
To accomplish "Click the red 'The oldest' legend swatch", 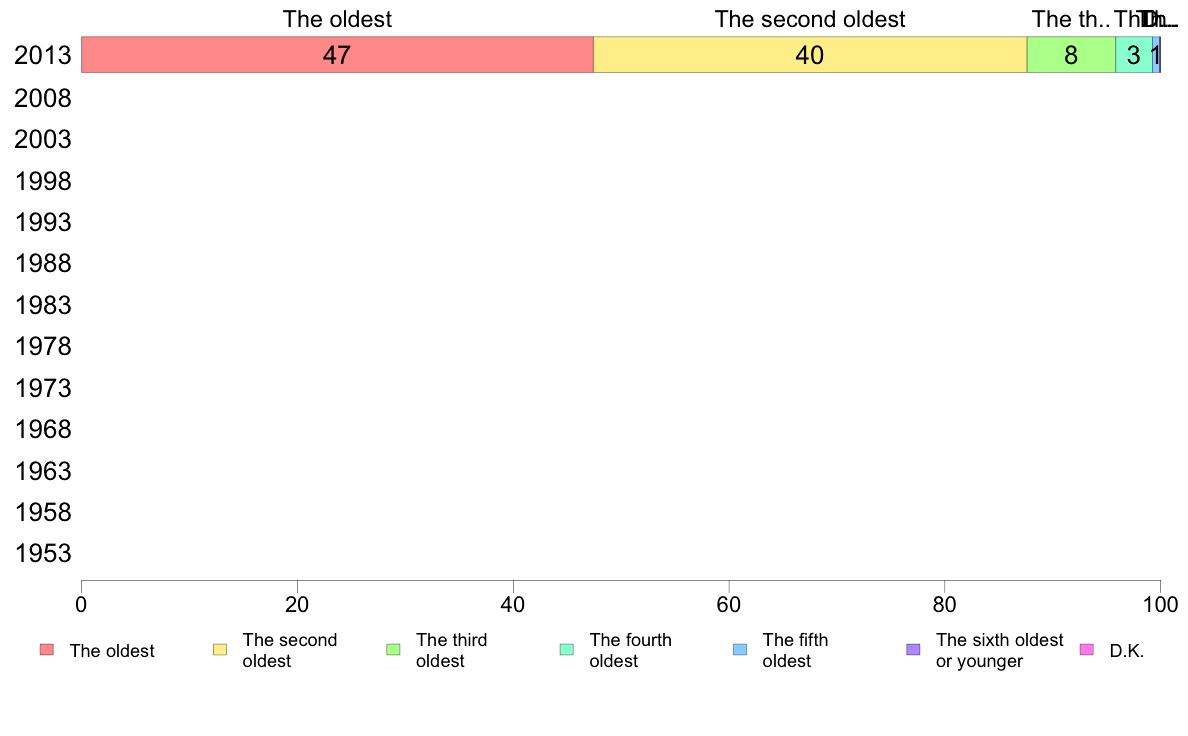I will tap(47, 650).
